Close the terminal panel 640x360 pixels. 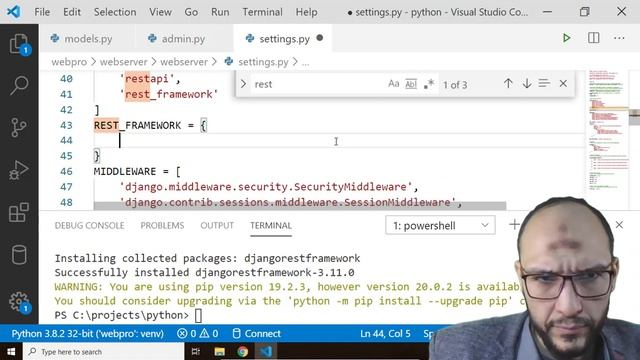(x=619, y=225)
